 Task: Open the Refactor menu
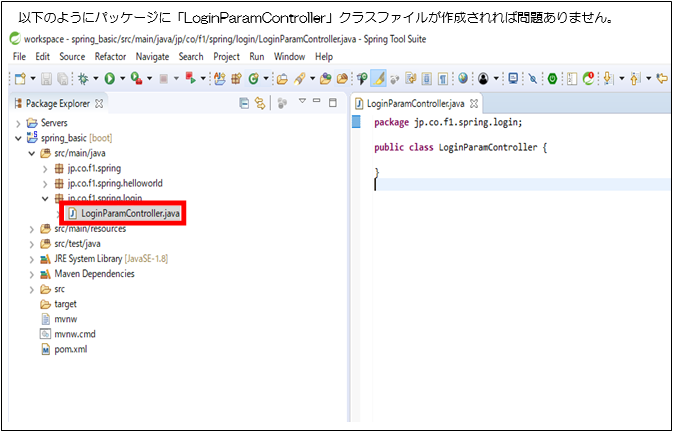[110, 57]
